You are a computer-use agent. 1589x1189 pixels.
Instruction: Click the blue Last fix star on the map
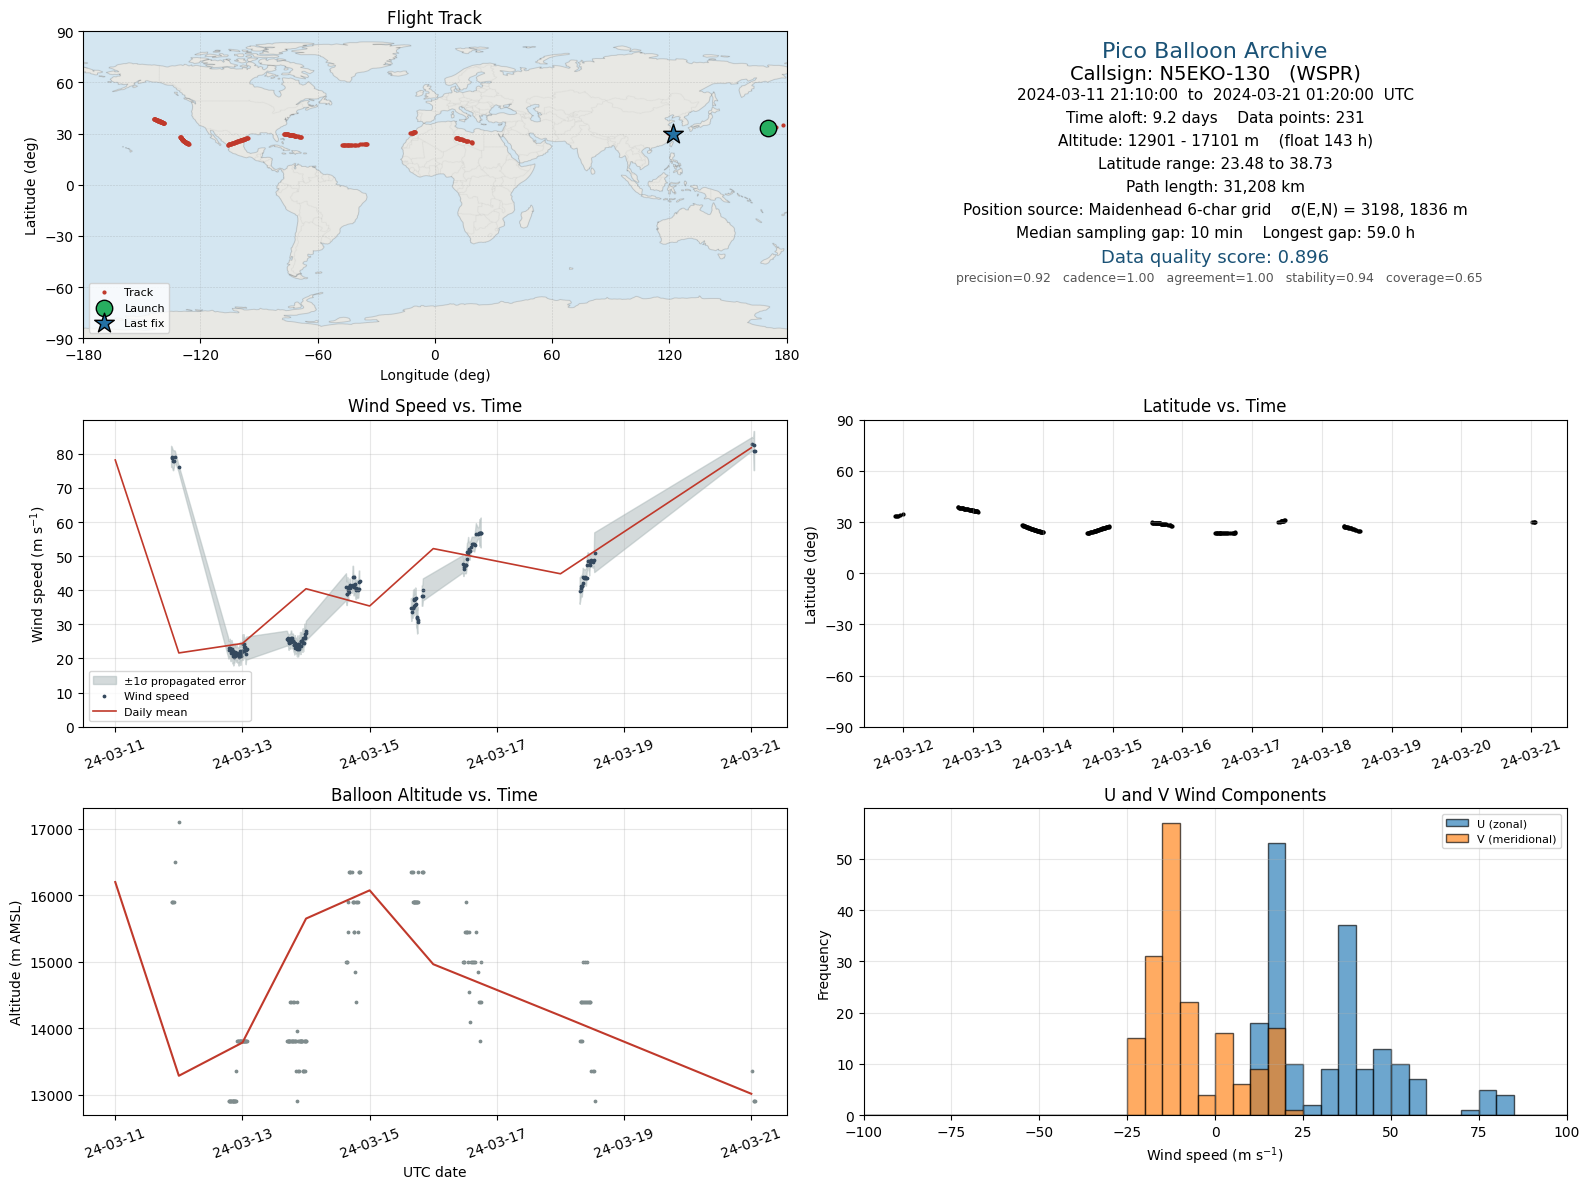coord(674,134)
